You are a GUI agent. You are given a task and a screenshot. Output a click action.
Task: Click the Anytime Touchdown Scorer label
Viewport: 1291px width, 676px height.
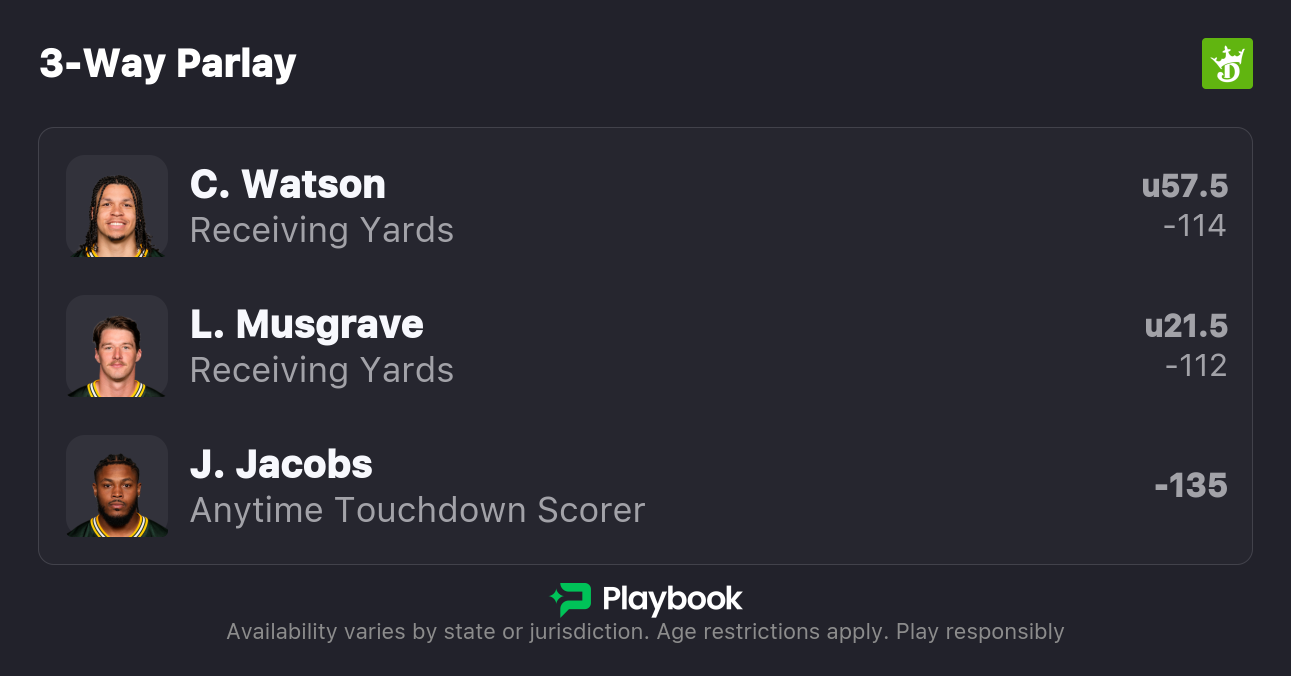coord(418,510)
